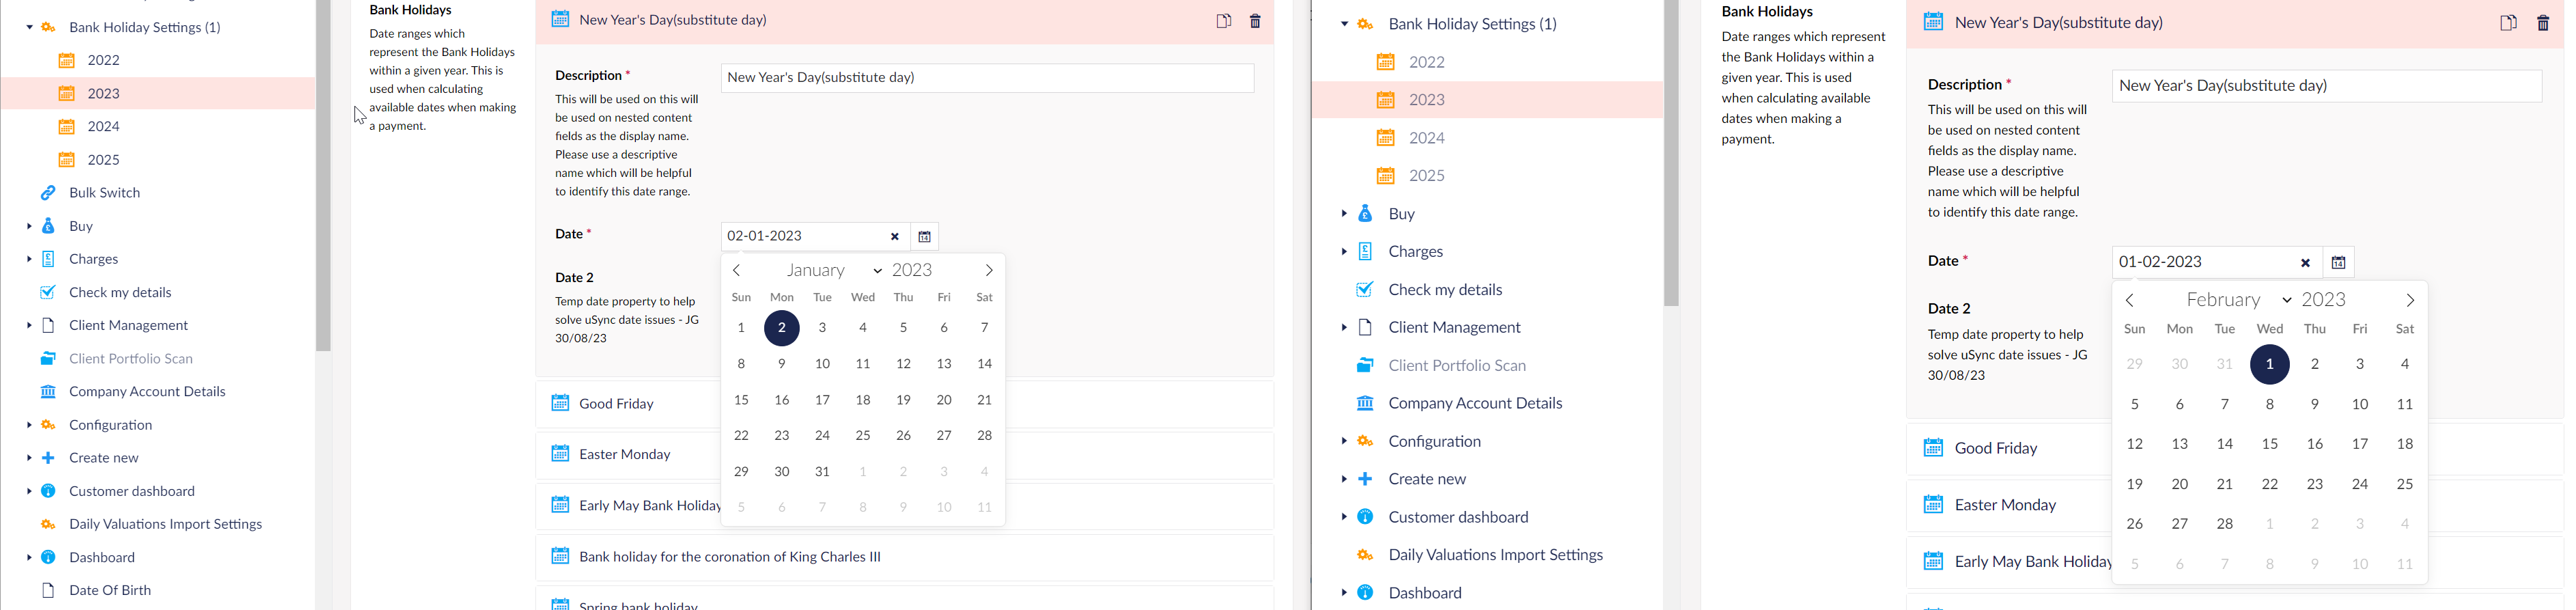Screen dimensions: 2576x610
Task: Expand Configuration node in right screenshot
Action: pos(1344,441)
